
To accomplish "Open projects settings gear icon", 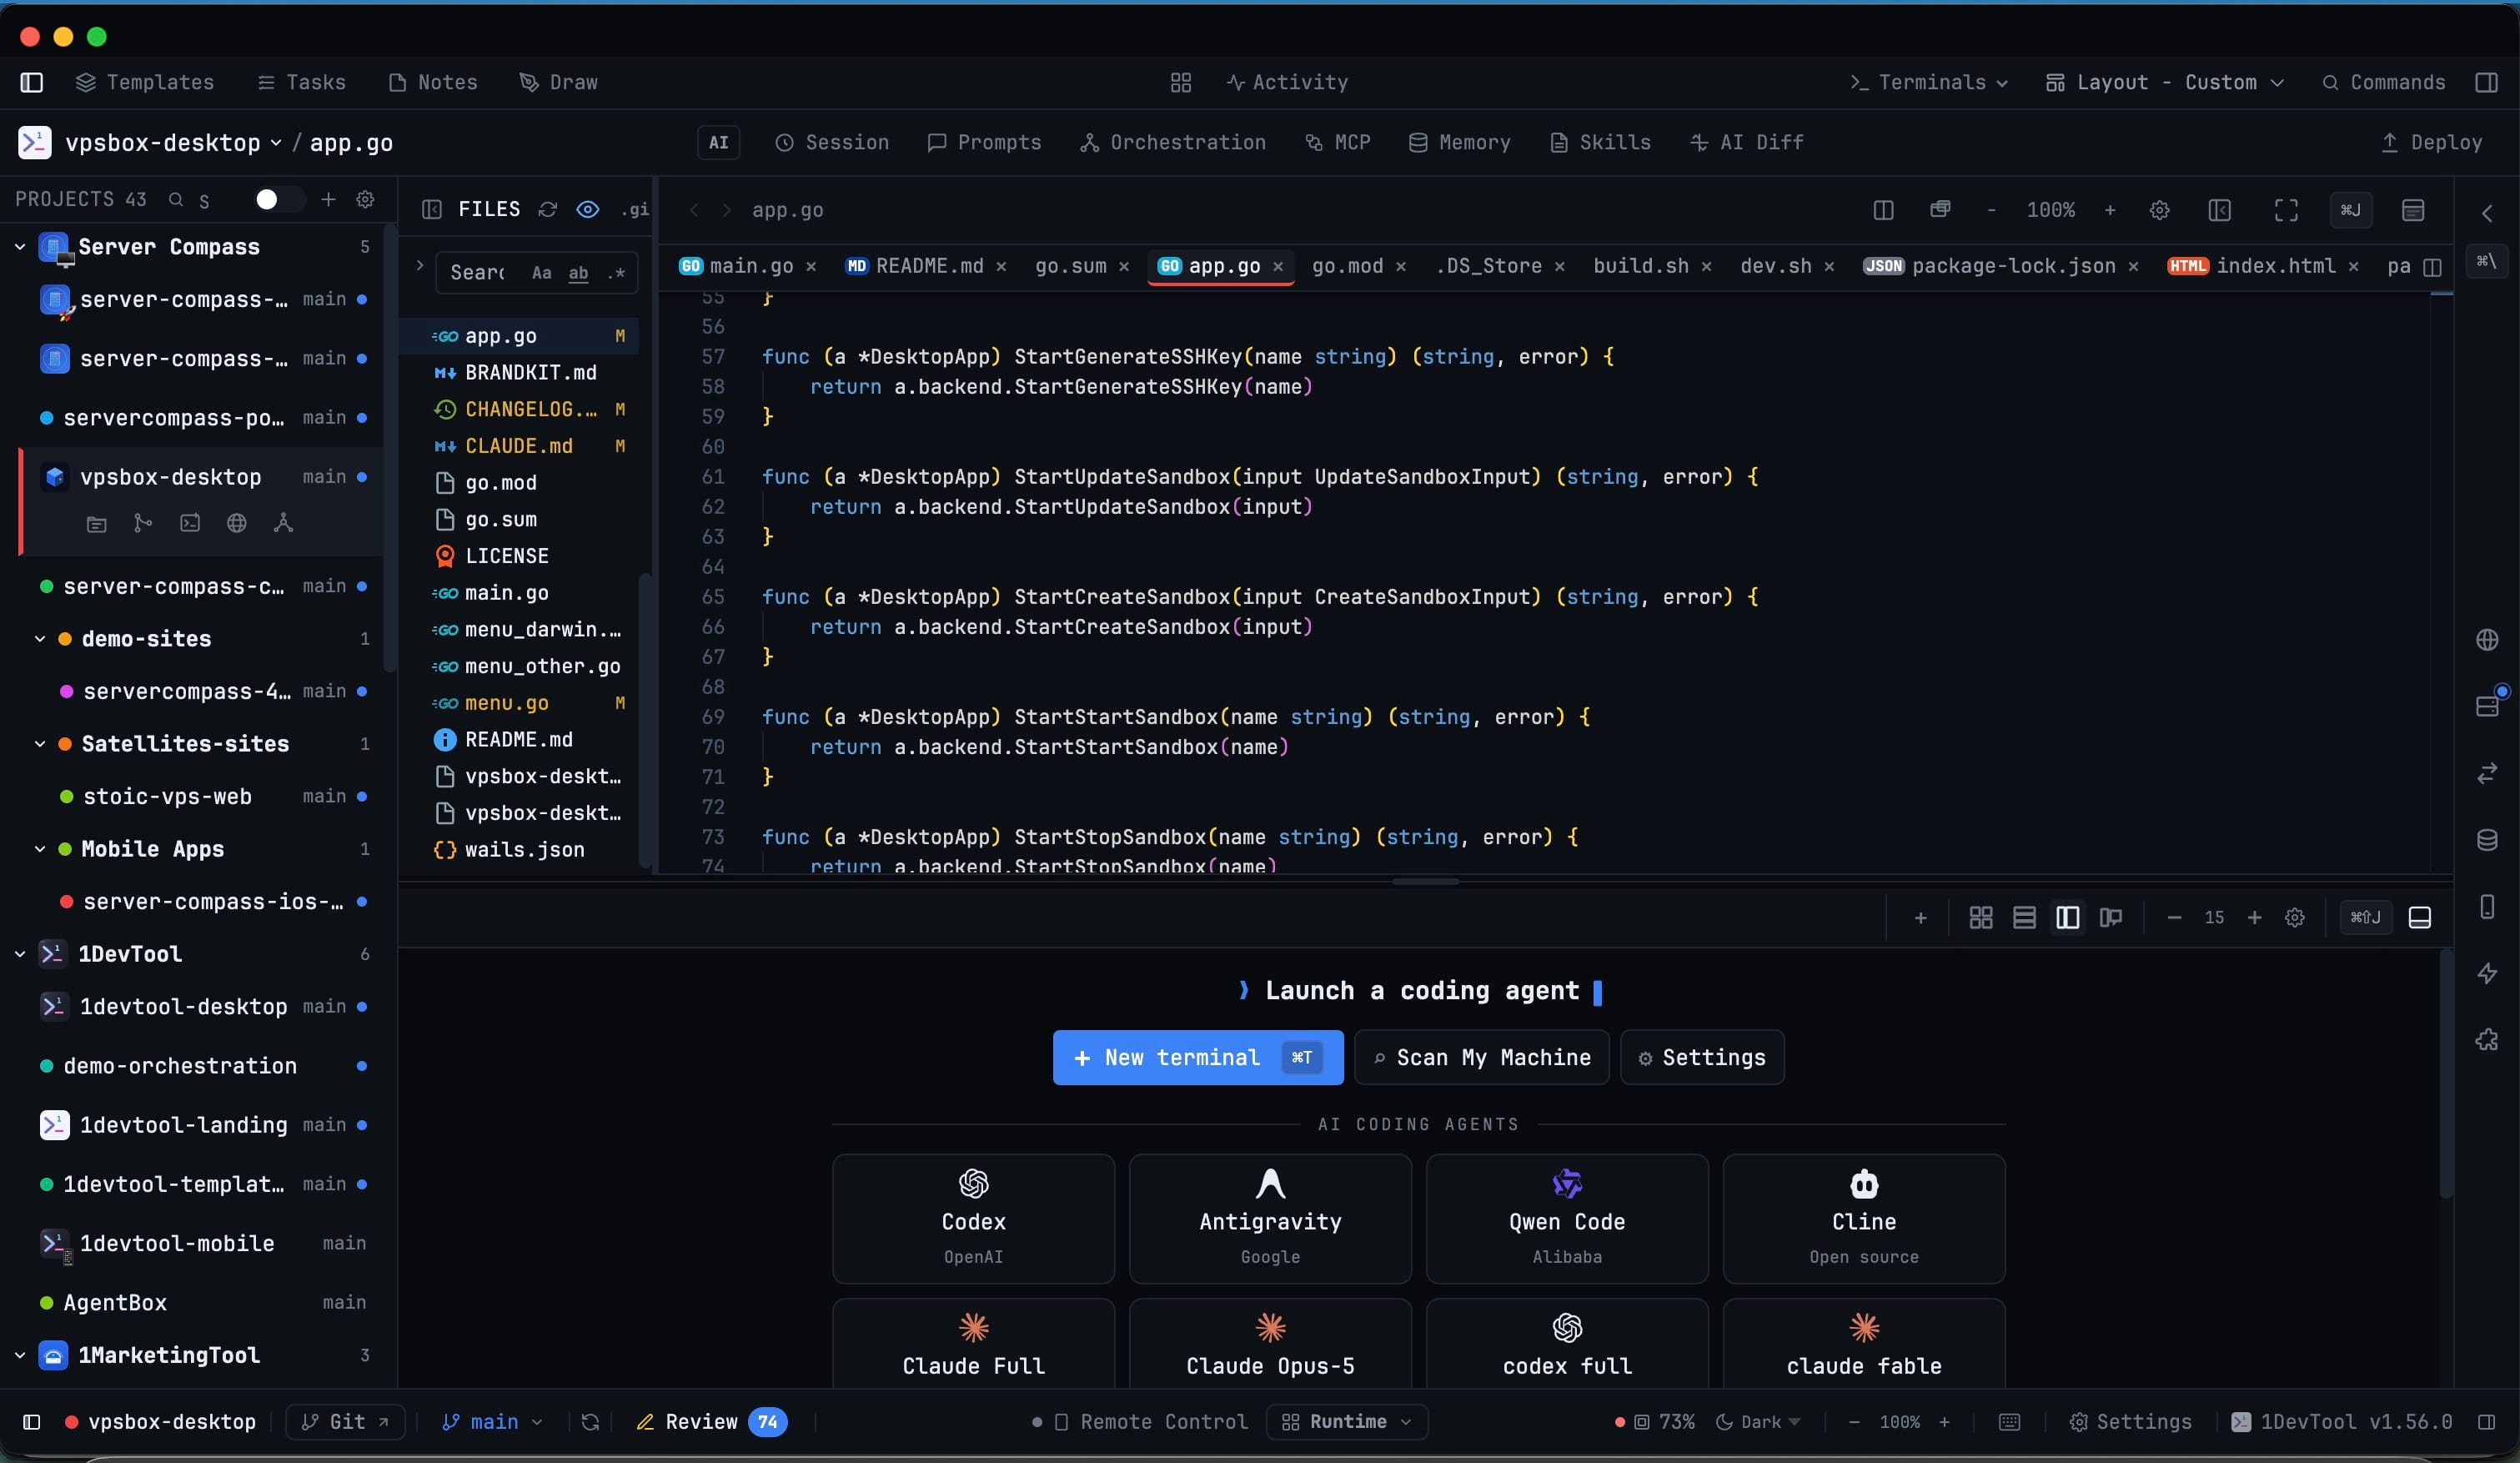I will coord(365,199).
